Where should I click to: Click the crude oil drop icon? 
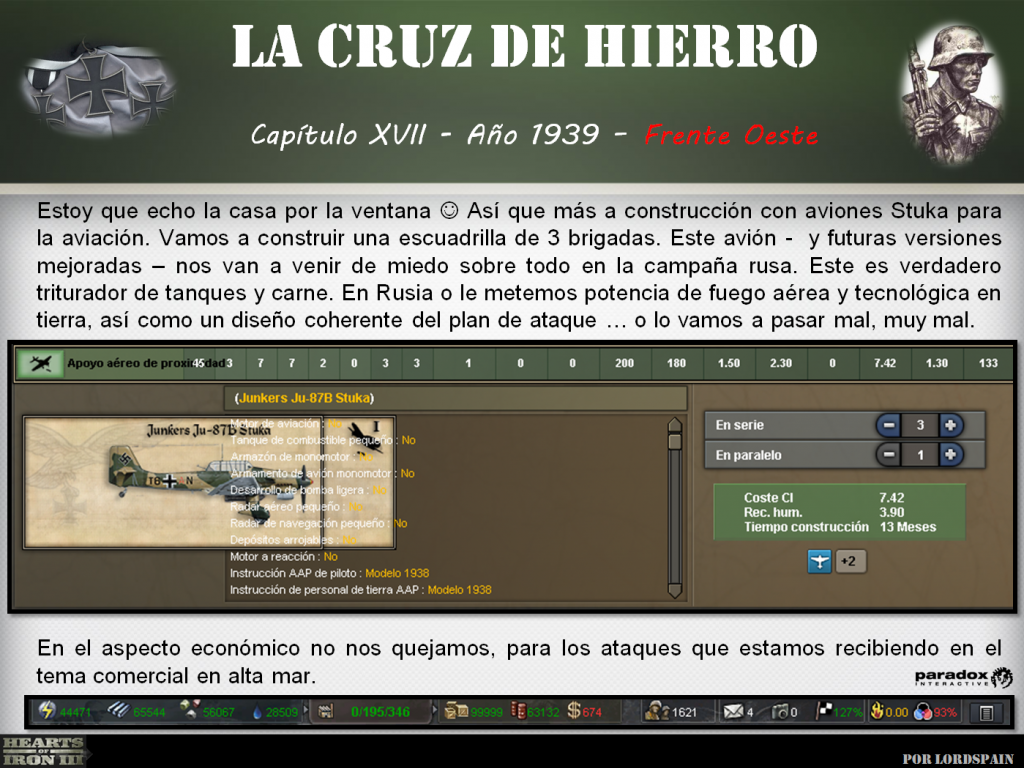(x=257, y=712)
